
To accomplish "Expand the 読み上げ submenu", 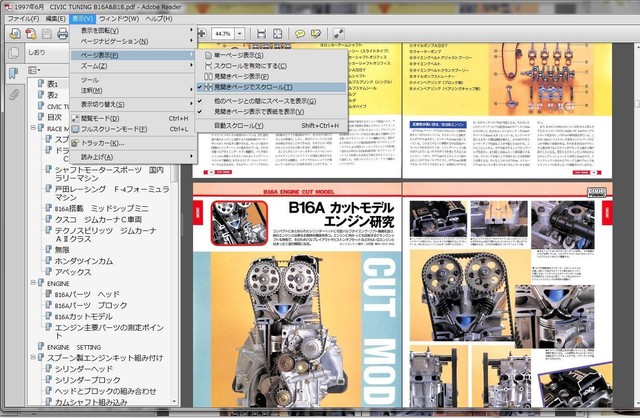I will [132, 157].
